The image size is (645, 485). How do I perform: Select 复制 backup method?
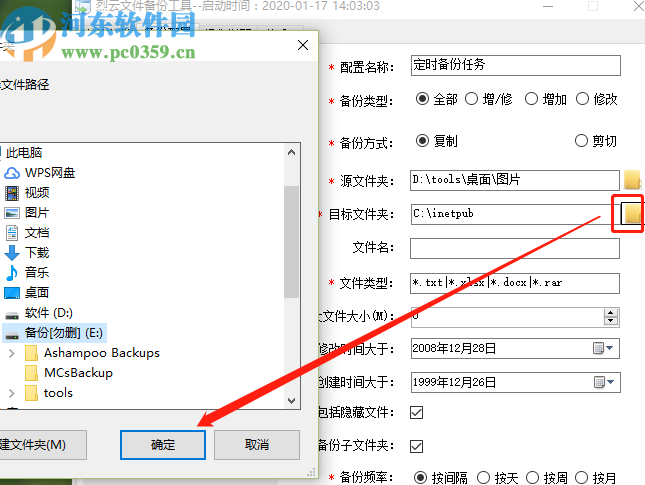436,141
